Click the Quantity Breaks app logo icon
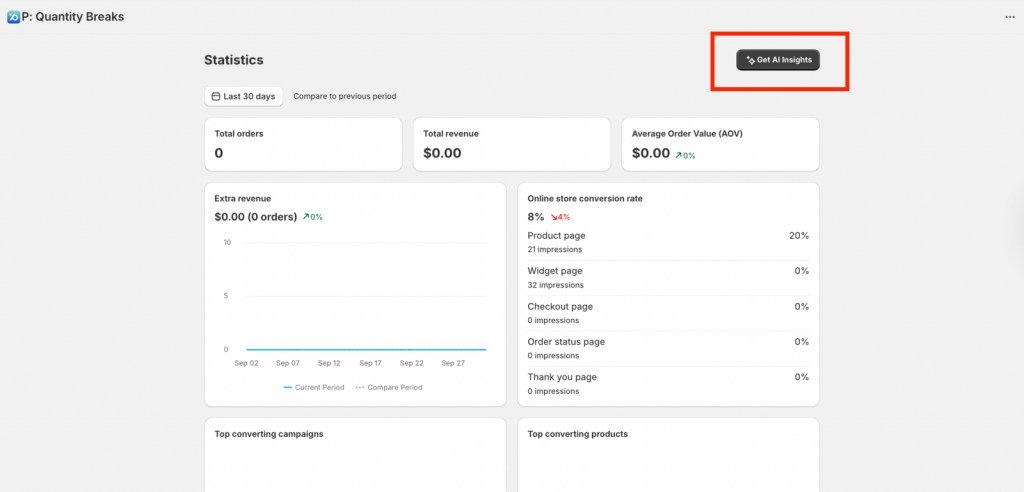The width and height of the screenshot is (1024, 492). coord(13,17)
